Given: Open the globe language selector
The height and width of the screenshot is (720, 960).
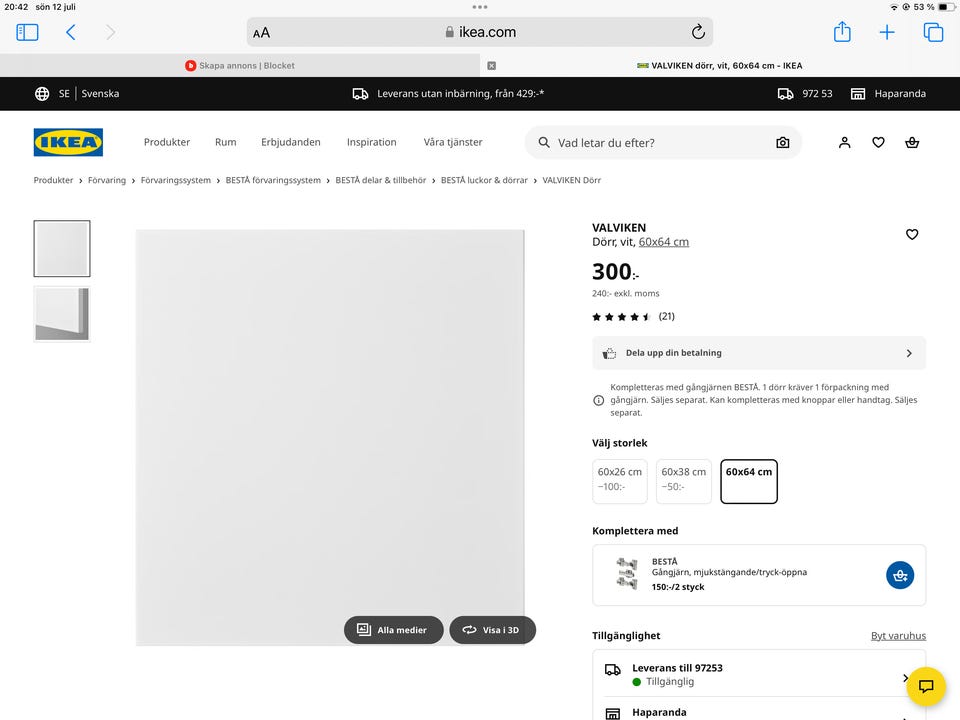Looking at the screenshot, I should pos(42,94).
